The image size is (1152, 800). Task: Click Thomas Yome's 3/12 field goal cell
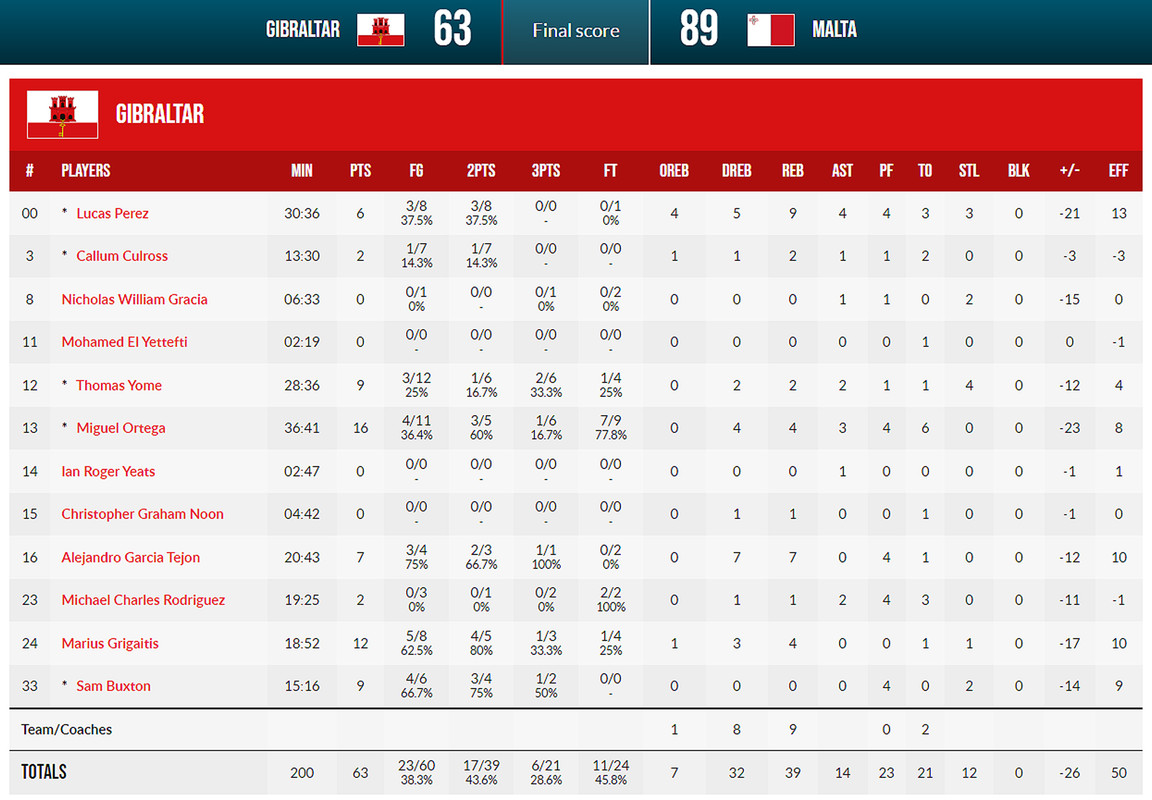pyautogui.click(x=417, y=385)
